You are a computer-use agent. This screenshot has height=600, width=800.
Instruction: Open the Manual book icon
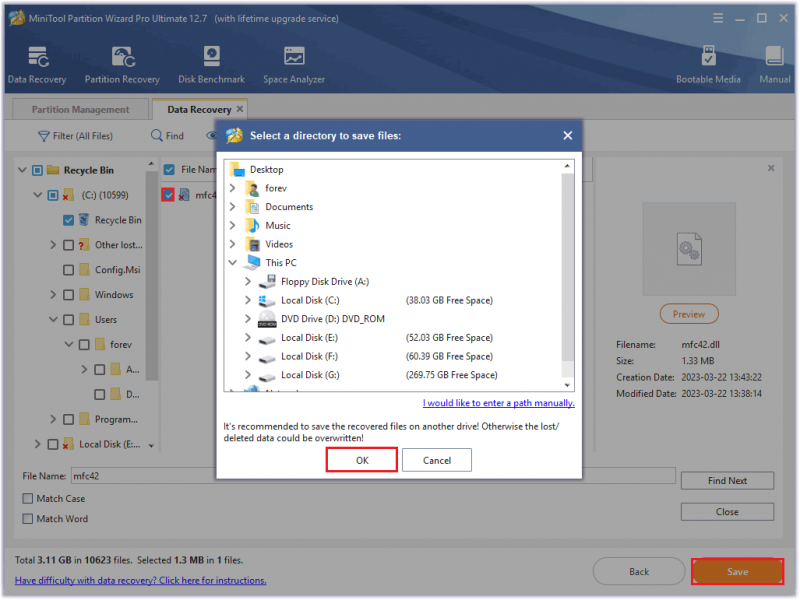click(774, 57)
